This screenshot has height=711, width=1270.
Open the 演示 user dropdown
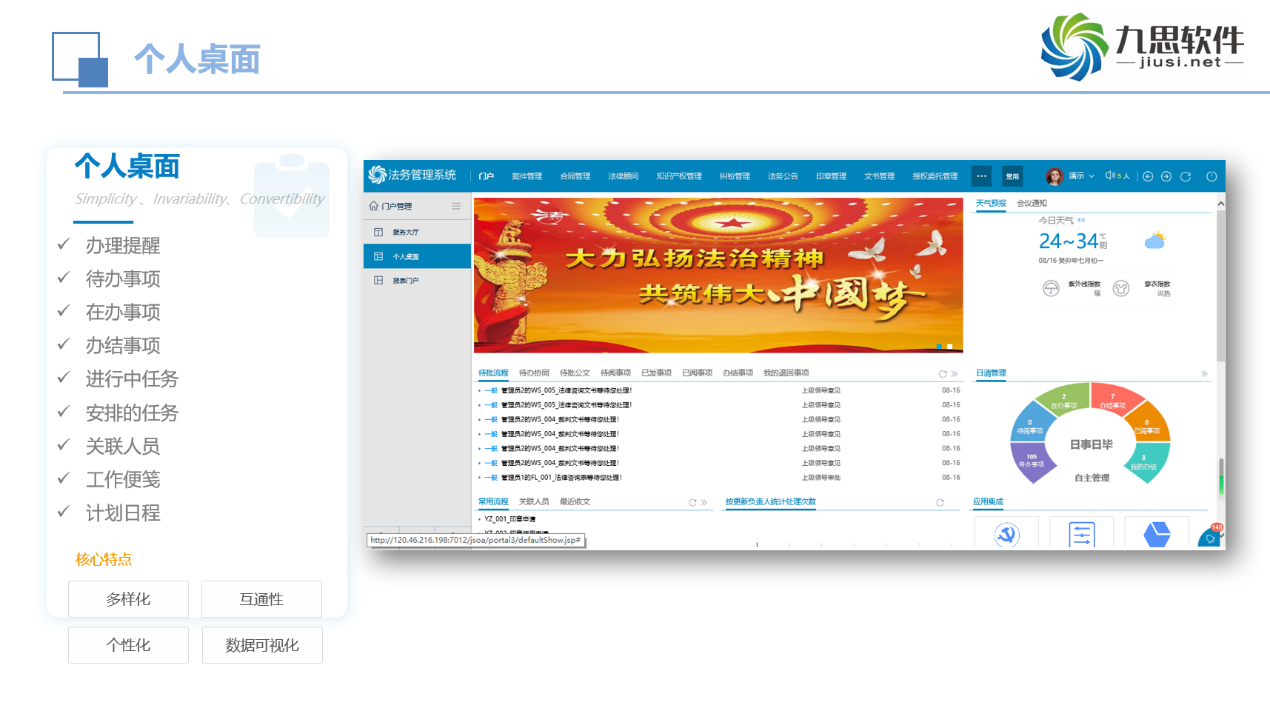pos(1080,176)
